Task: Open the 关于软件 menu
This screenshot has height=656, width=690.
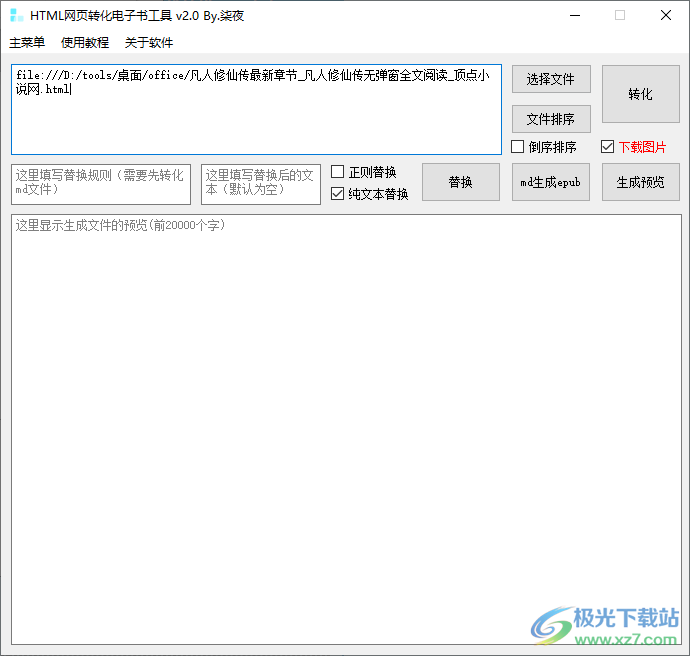Action: [x=149, y=42]
